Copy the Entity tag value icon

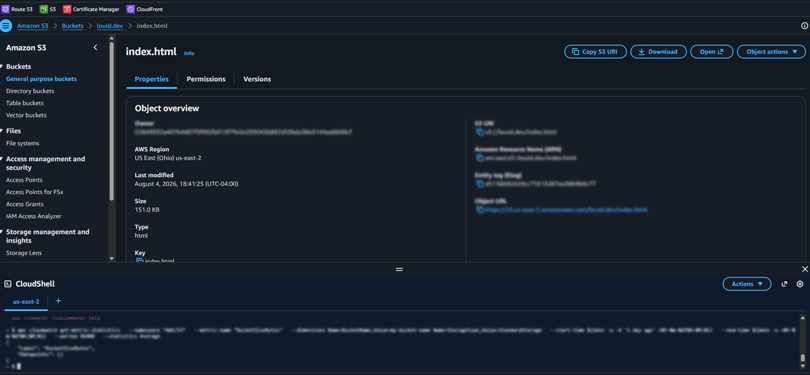pyautogui.click(x=479, y=184)
